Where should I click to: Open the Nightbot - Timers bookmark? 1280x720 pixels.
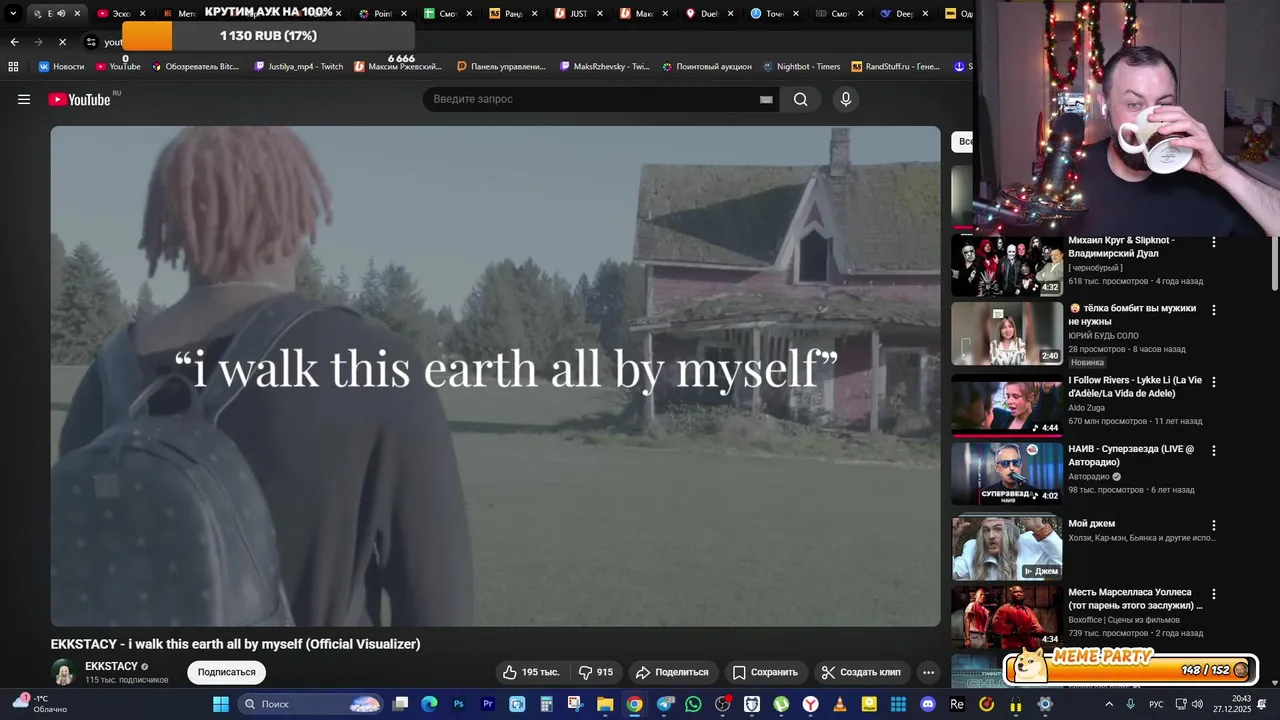pos(801,66)
